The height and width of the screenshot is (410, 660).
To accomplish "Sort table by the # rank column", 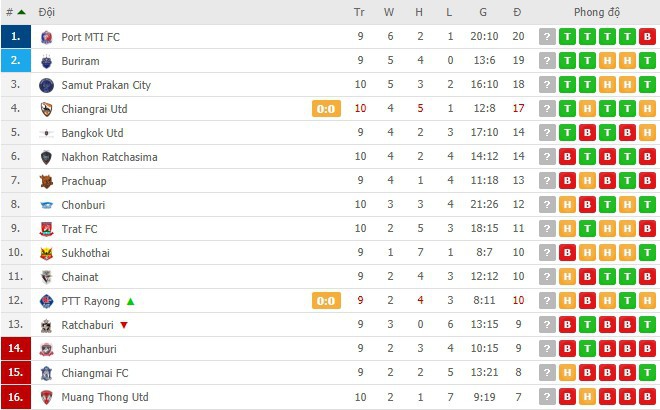I will [16, 12].
